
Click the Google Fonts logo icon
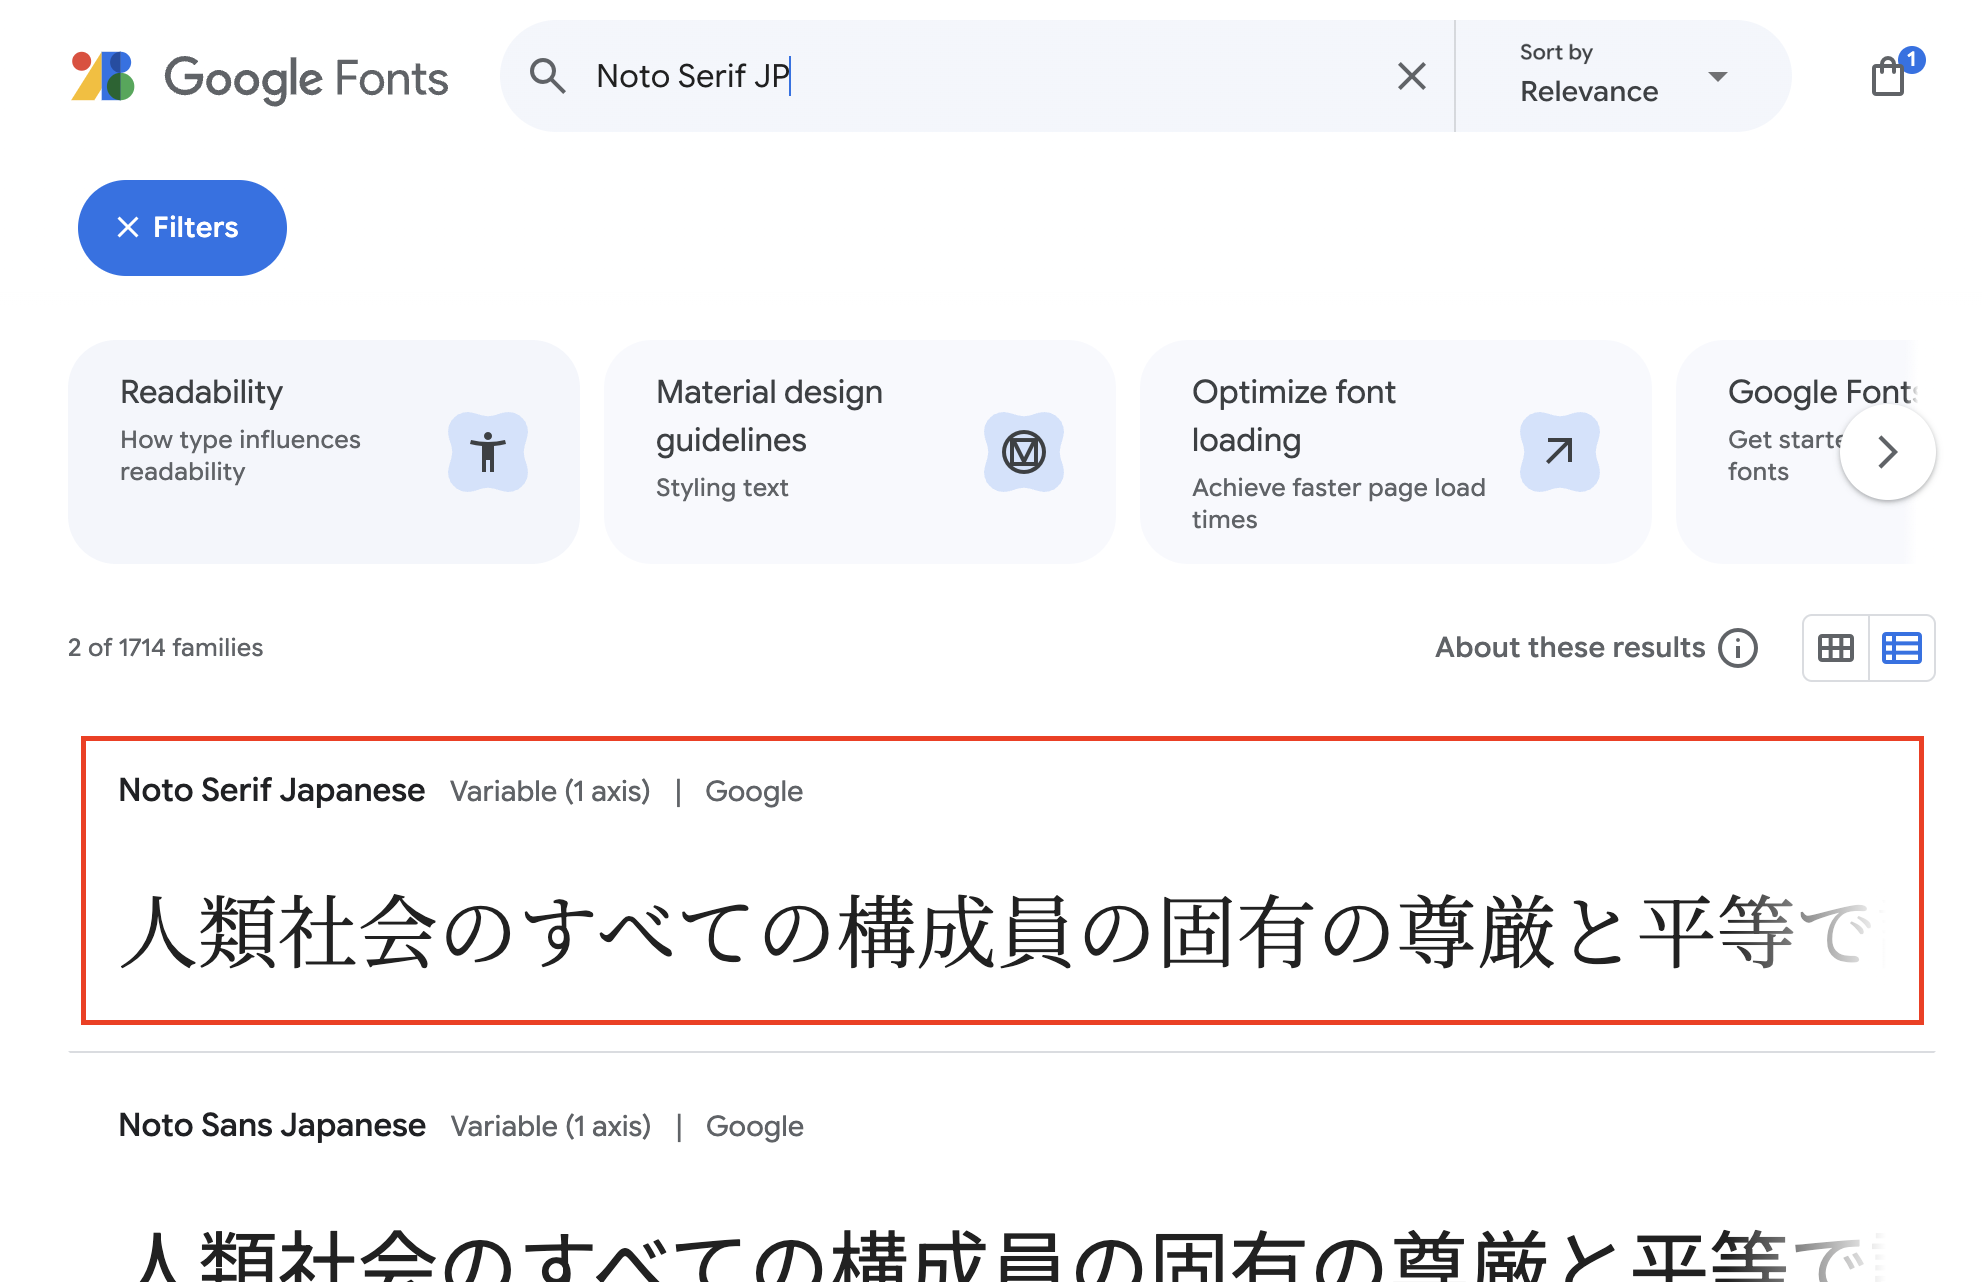(x=103, y=77)
